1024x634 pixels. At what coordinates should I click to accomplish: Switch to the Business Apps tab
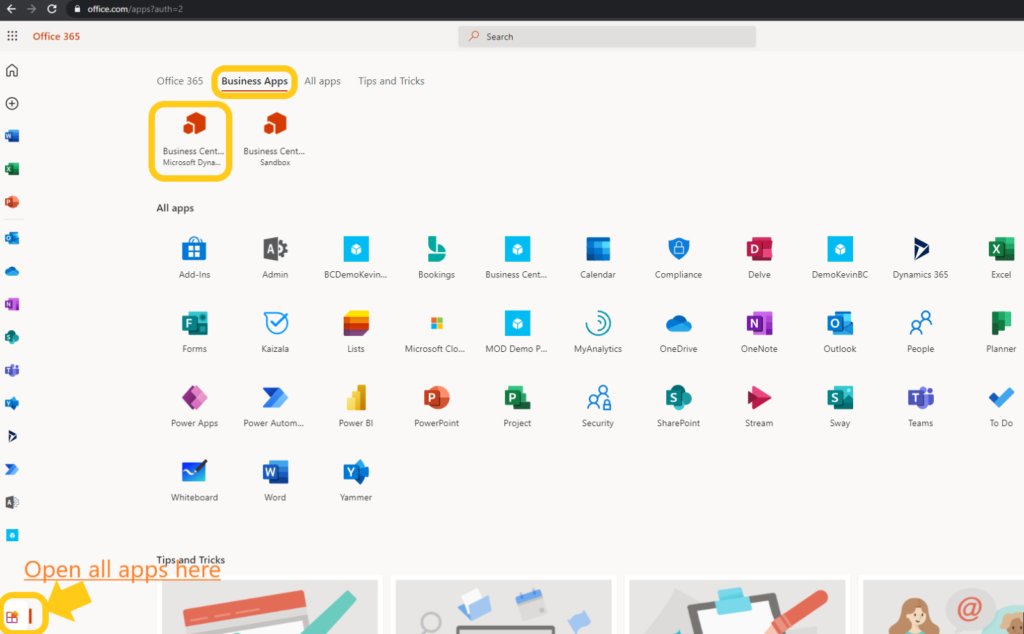pos(254,81)
